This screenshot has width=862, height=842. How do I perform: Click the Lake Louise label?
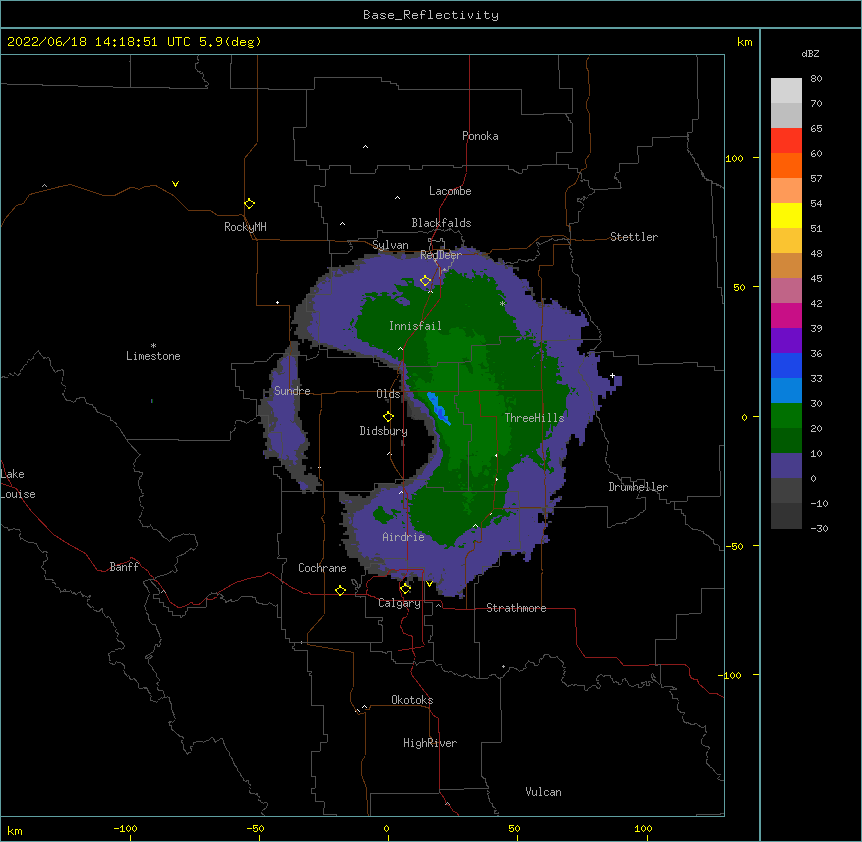[18, 484]
